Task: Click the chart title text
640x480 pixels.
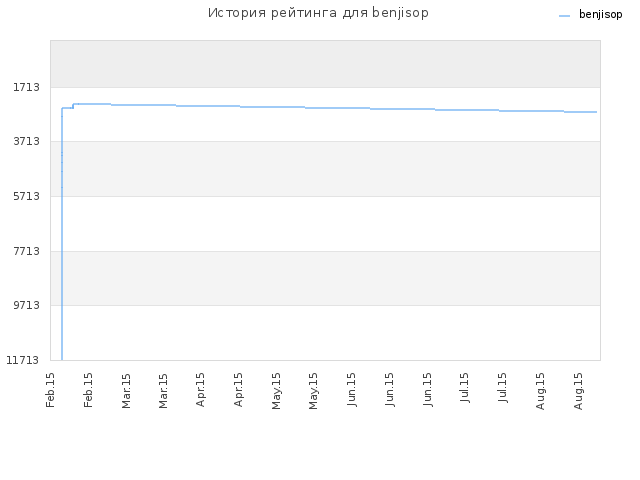Action: point(318,13)
